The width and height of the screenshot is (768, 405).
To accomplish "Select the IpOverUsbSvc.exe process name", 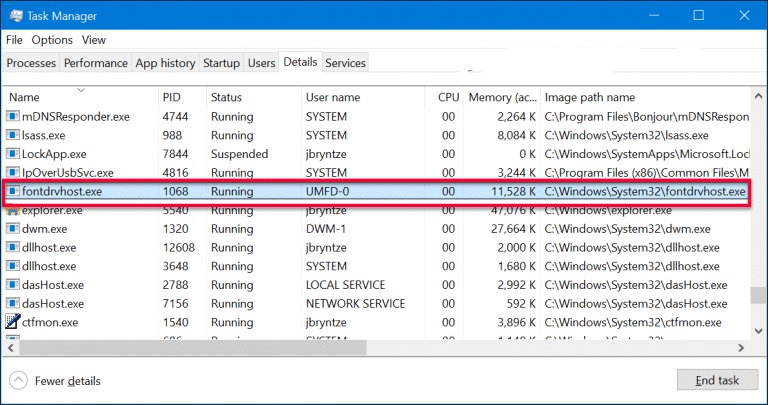I will coord(68,172).
